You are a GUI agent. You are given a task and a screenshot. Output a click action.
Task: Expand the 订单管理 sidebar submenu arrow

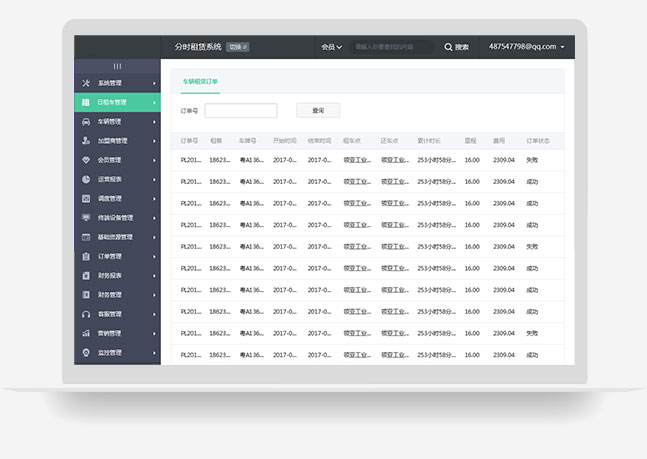(x=154, y=257)
